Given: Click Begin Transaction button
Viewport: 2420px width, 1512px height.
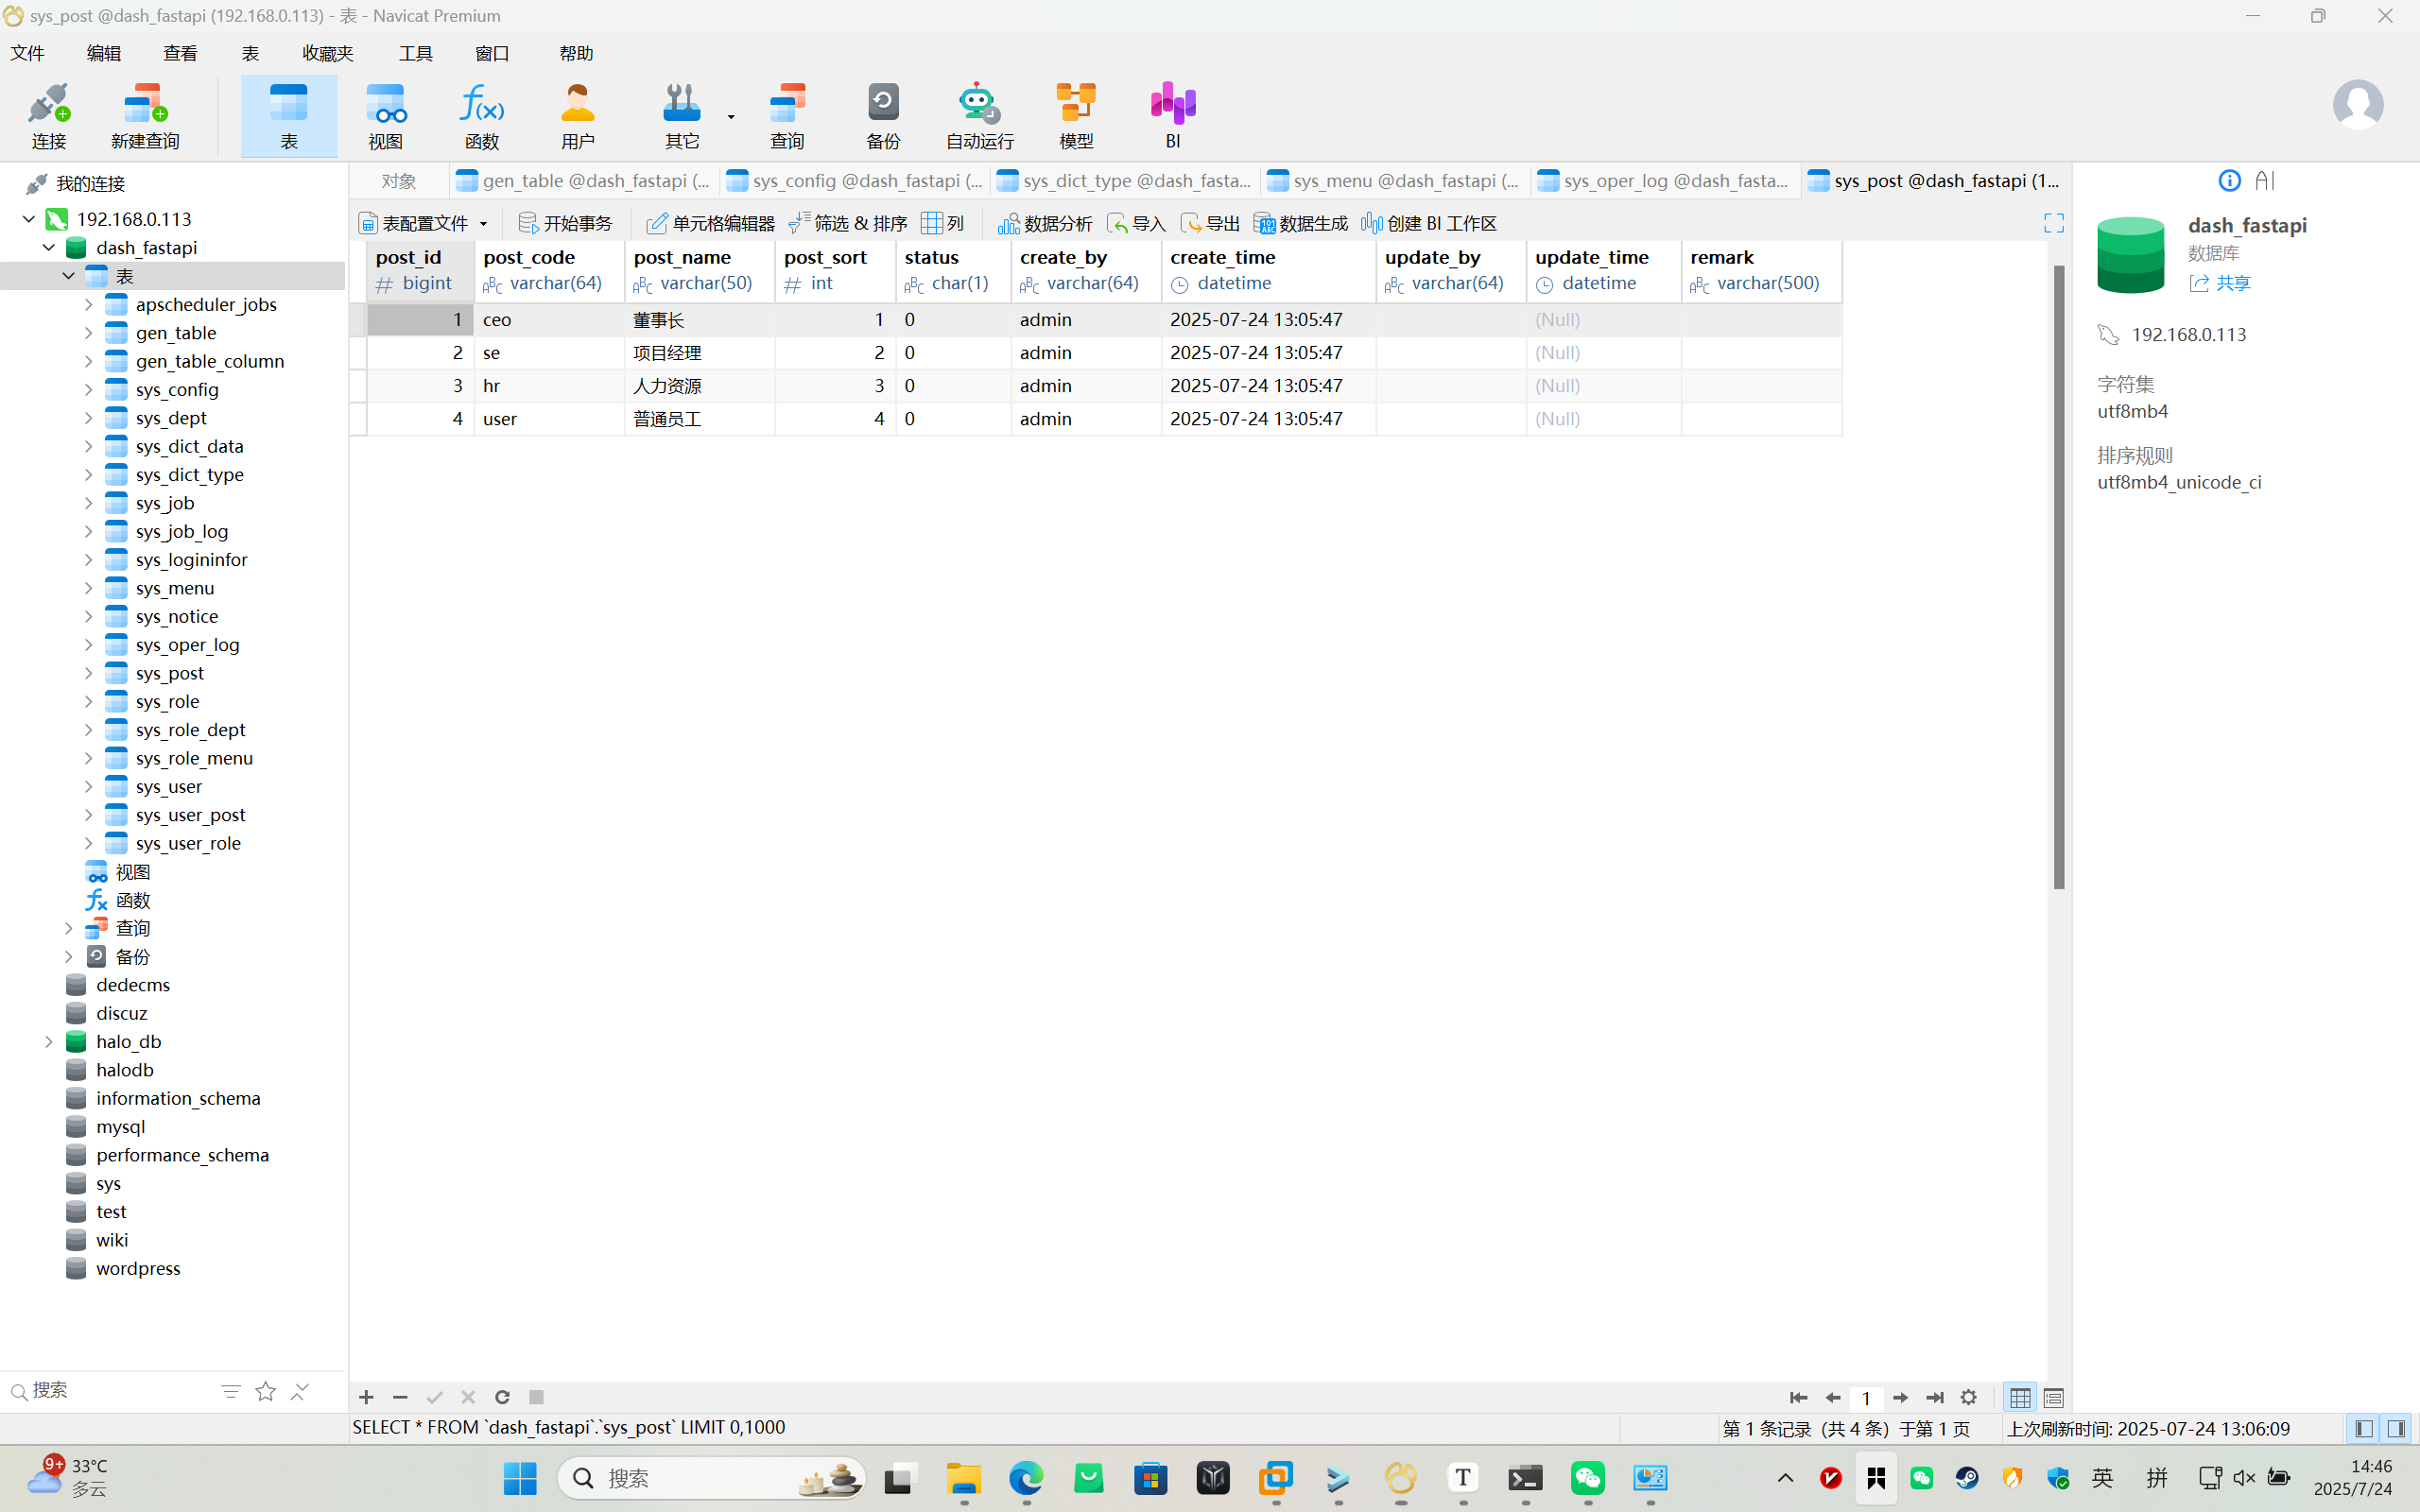Looking at the screenshot, I should pos(565,223).
